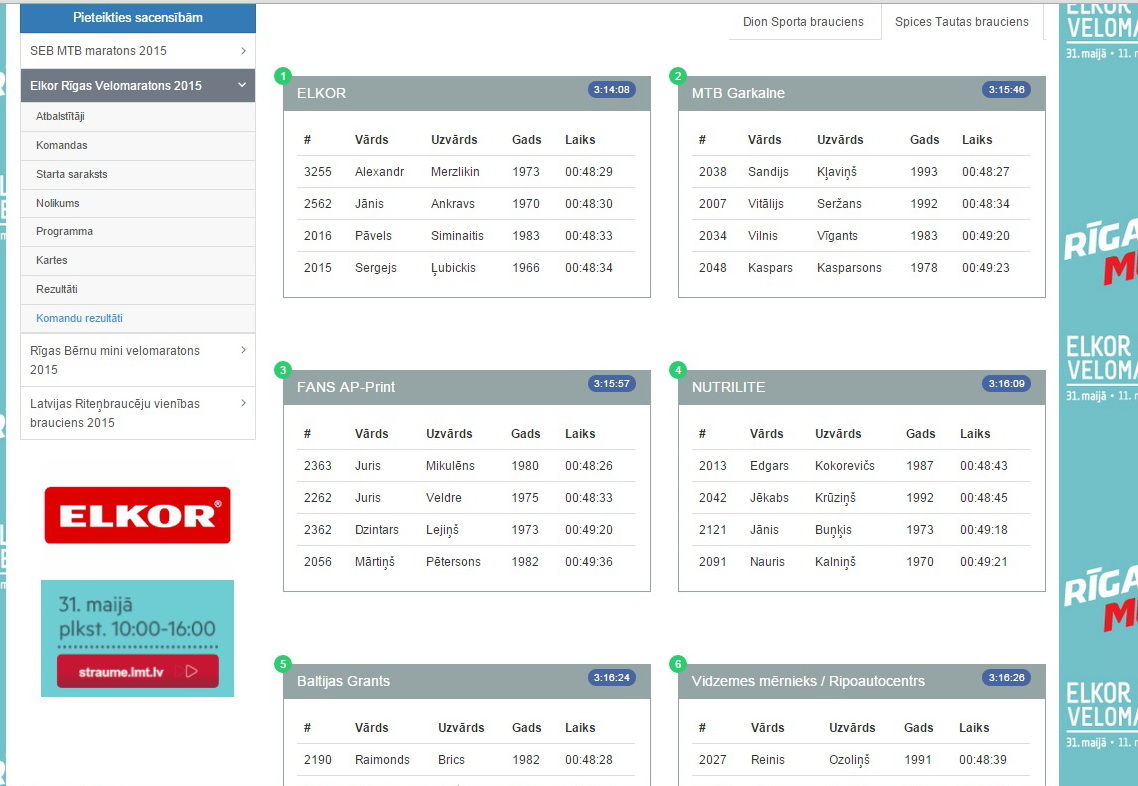Expand Rīgas Bērnu mini velomaratons 2015
The width and height of the screenshot is (1138, 786).
(x=138, y=360)
